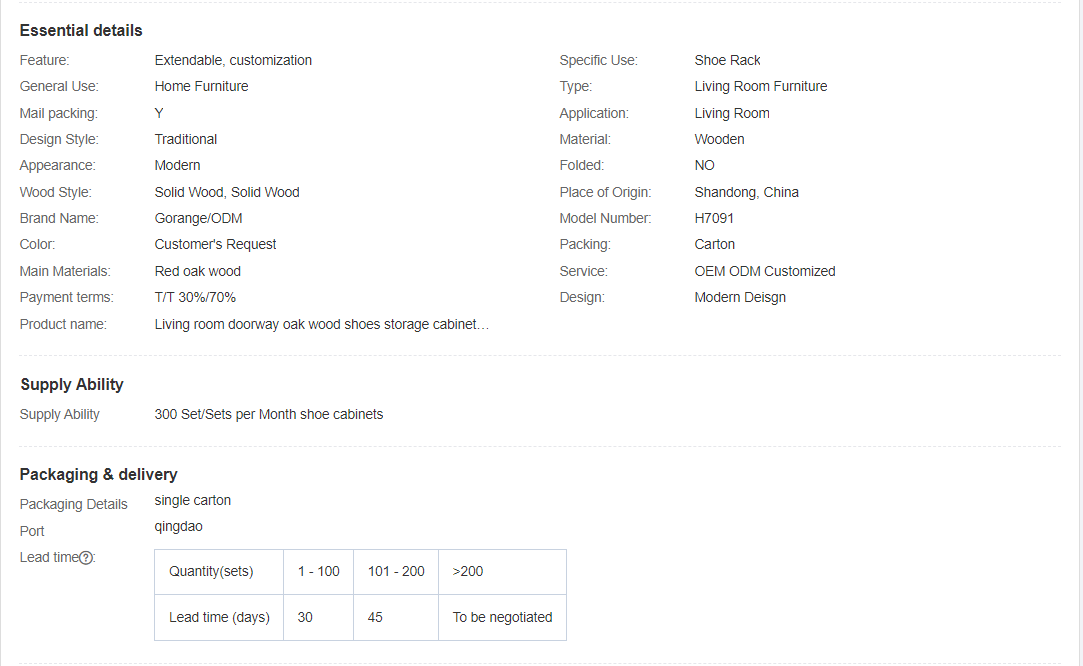Click the 'qingdao' port value
Viewport: 1083px width, 666px height.
(178, 526)
